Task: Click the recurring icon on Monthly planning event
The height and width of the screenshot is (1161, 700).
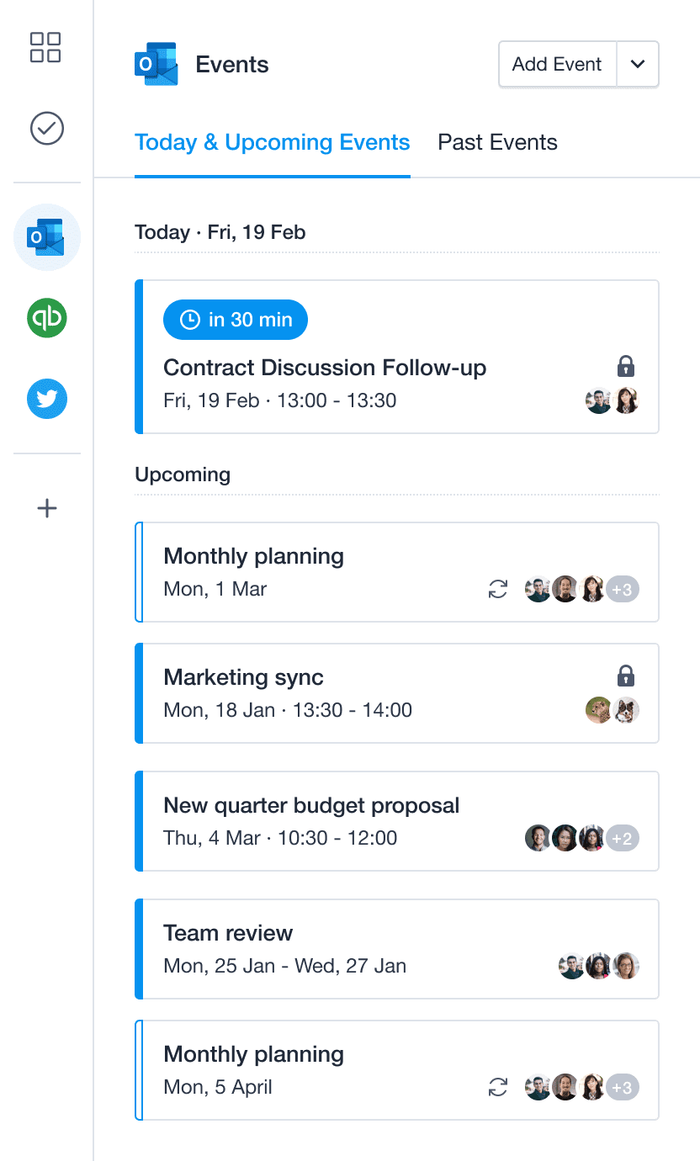Action: (x=497, y=589)
